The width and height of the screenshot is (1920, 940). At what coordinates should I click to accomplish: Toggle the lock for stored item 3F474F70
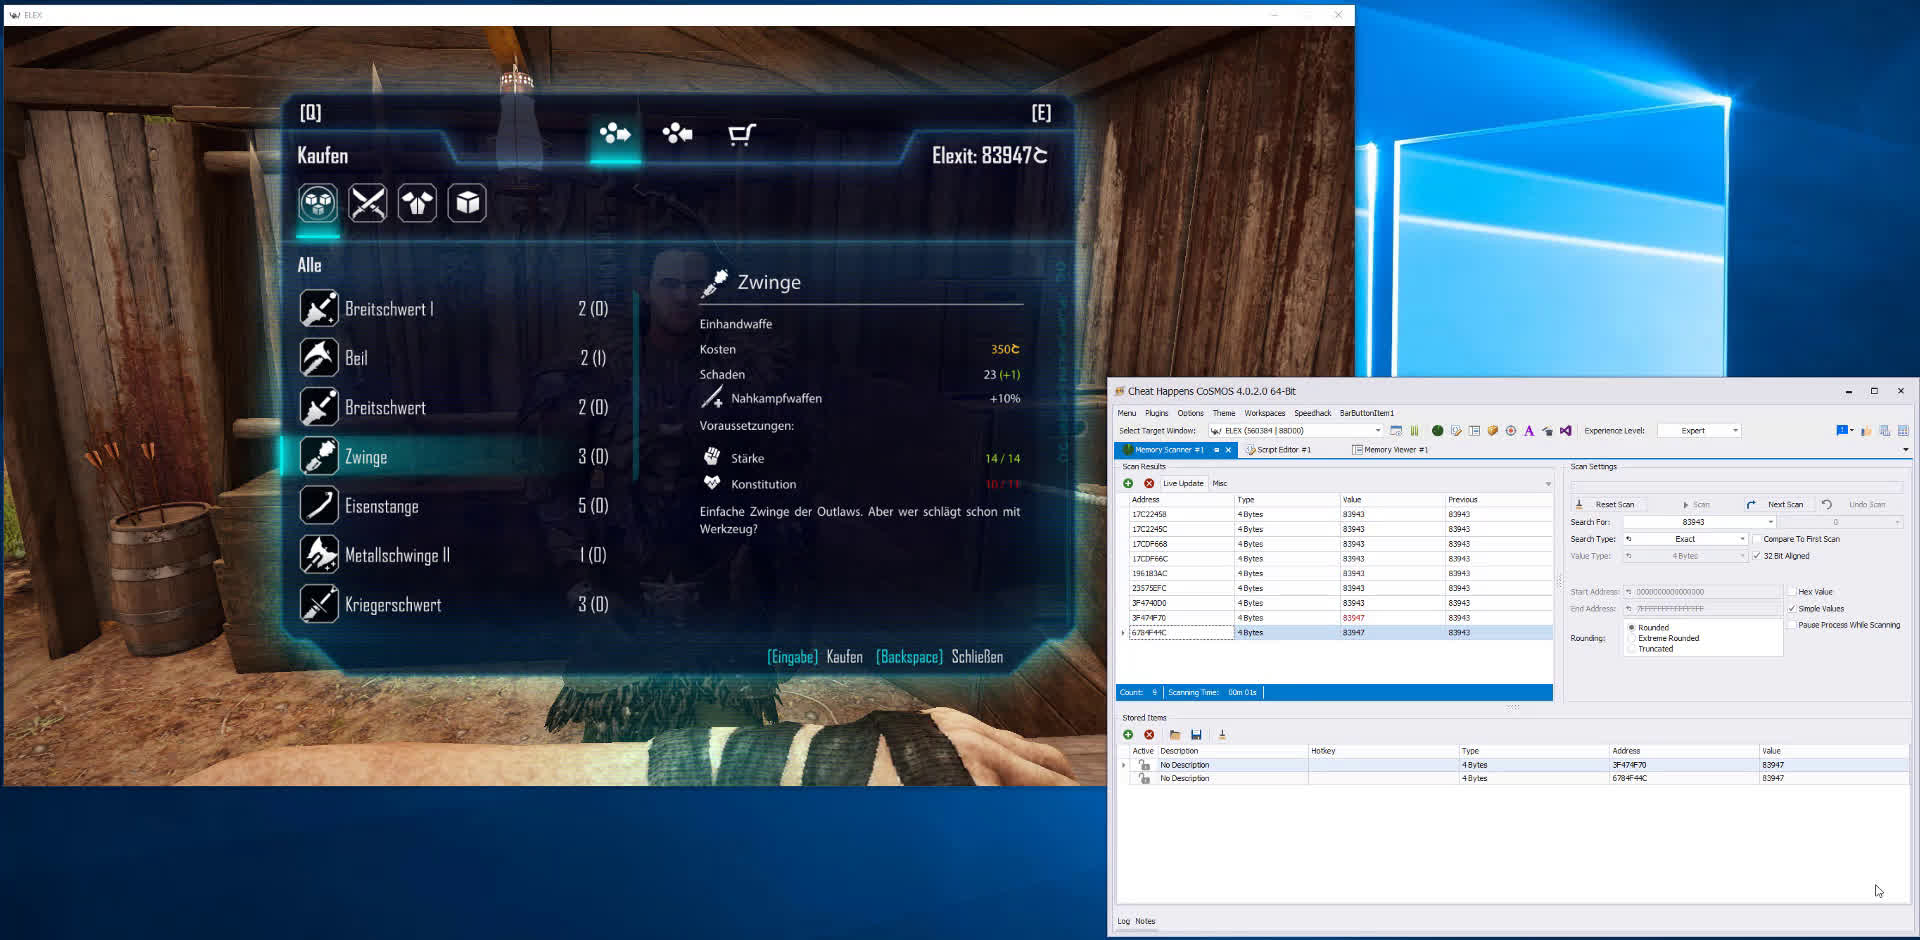click(x=1144, y=765)
